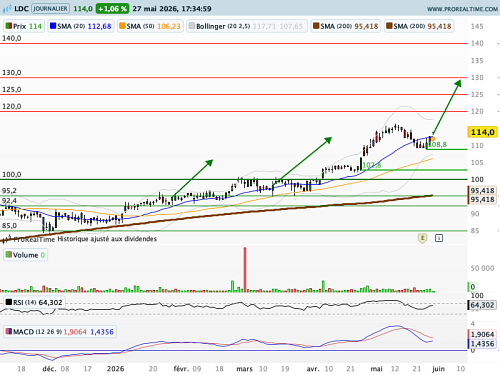Click the yellow 114,0 price tag
The image size is (500, 375).
(482, 132)
